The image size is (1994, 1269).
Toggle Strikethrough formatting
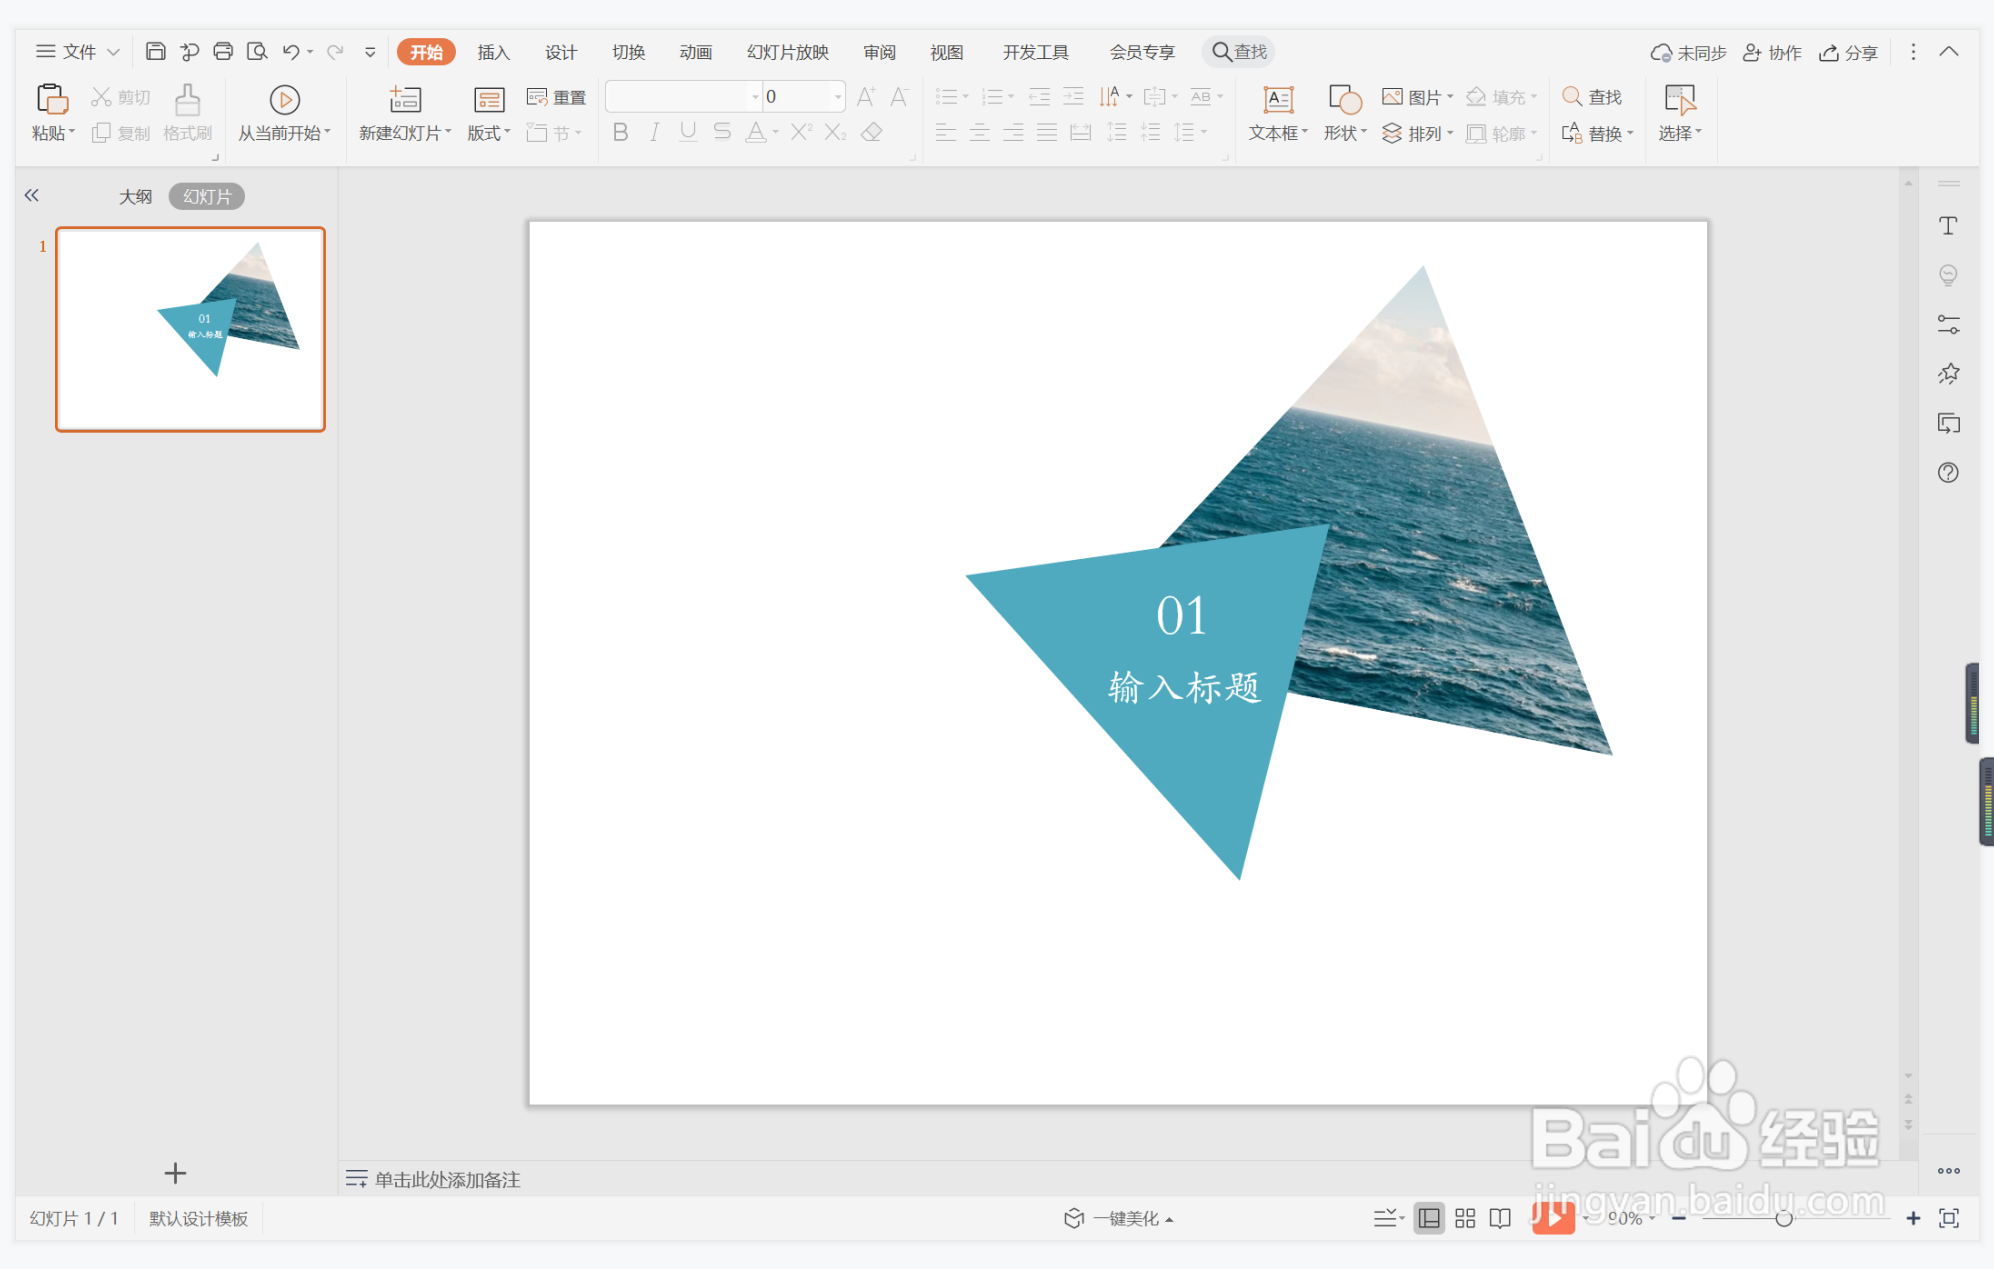tap(722, 132)
